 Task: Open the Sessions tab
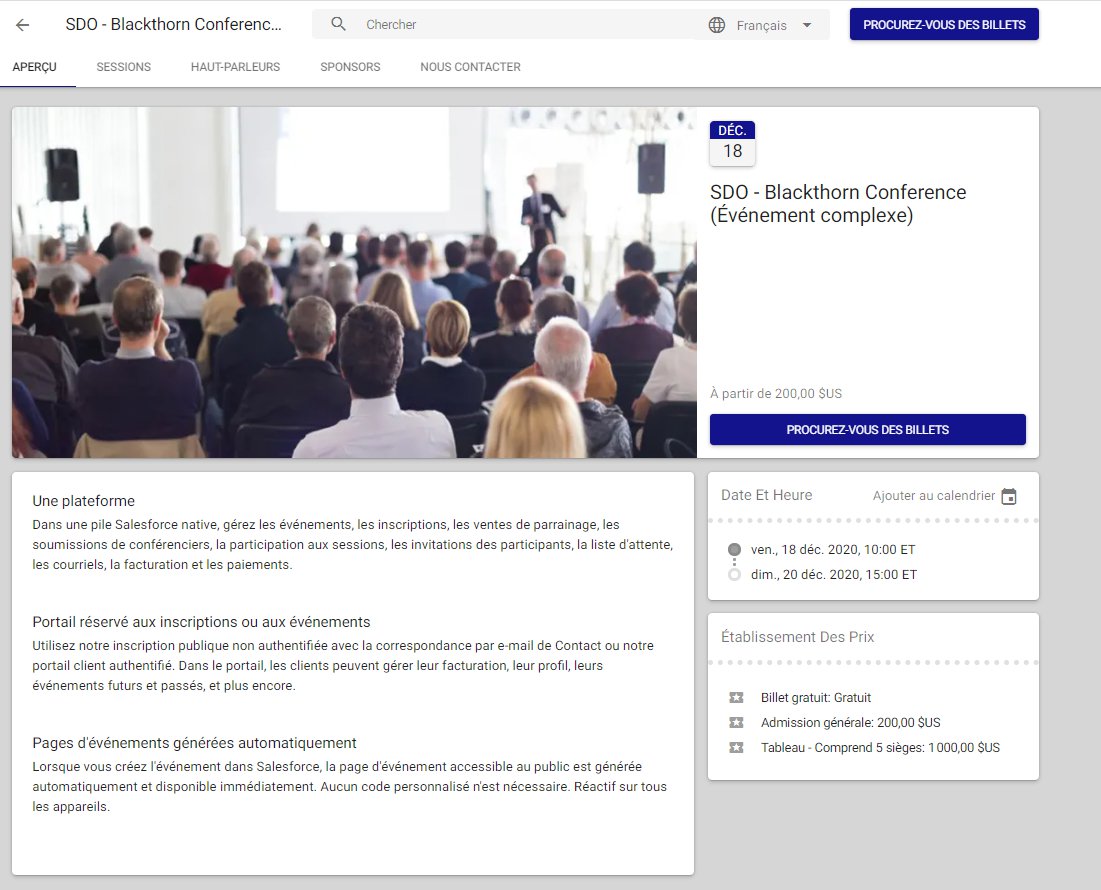[124, 67]
